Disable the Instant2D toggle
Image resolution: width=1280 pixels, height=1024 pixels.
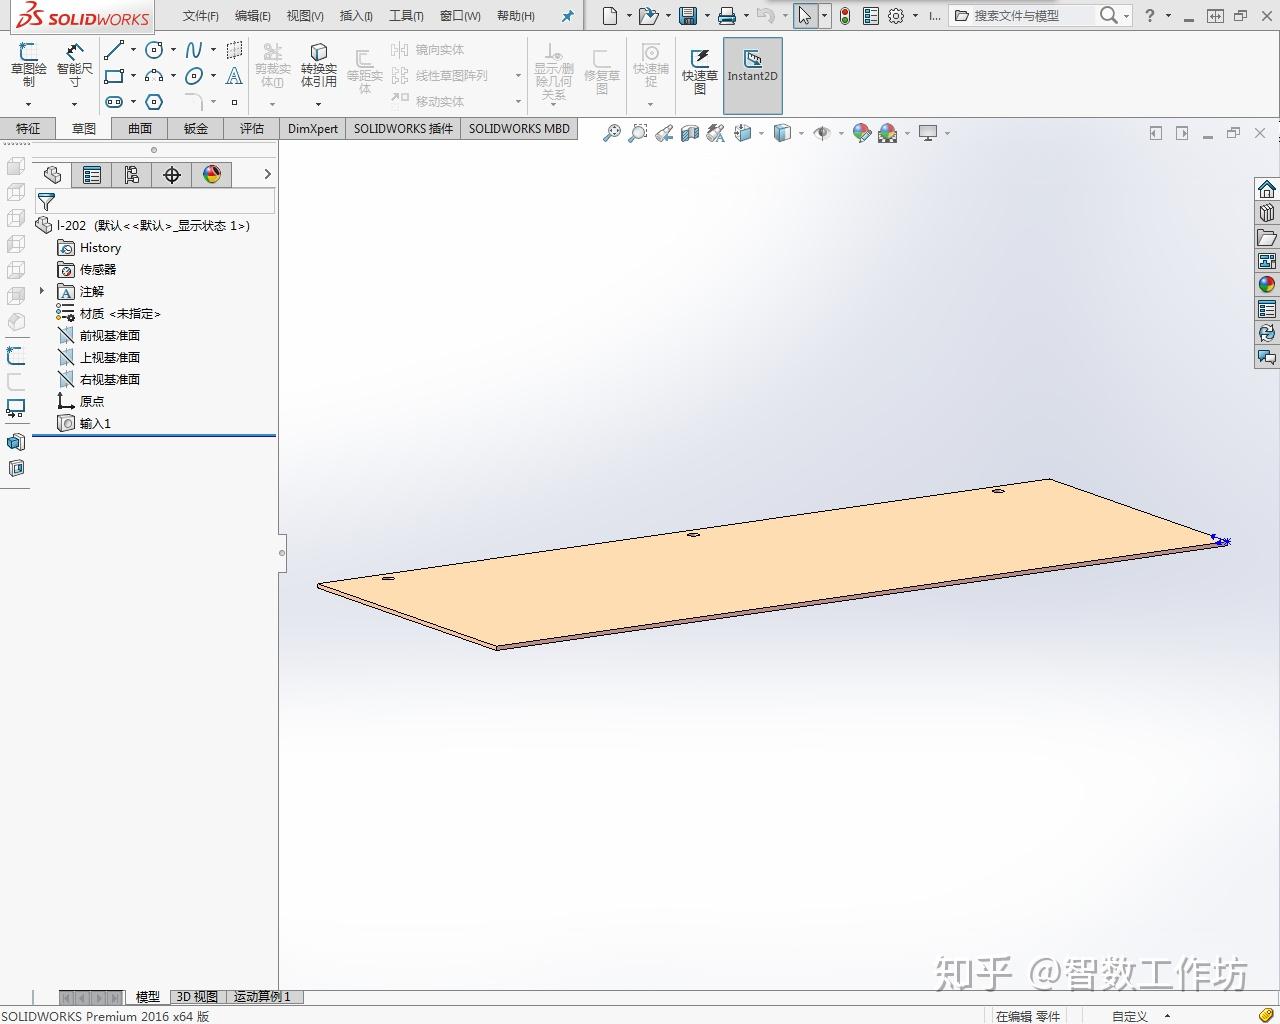coord(752,74)
